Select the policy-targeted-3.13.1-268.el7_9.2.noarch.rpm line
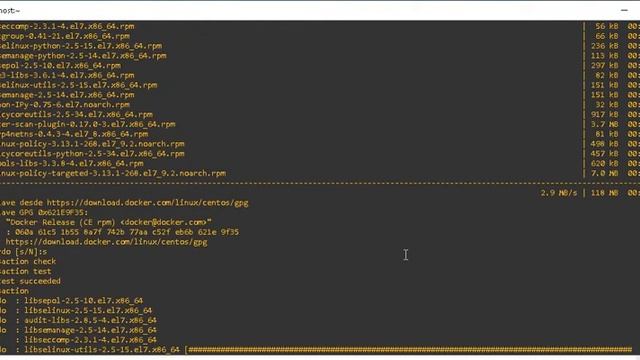This screenshot has height=360, width=640. 113,173
